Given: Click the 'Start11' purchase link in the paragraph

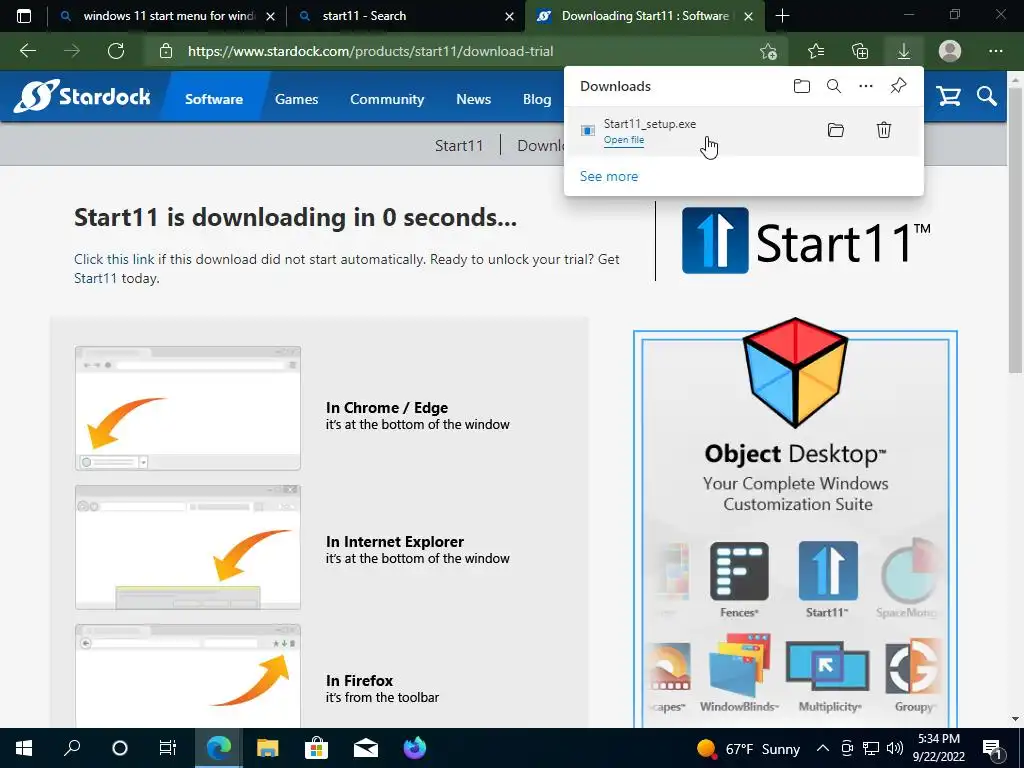Looking at the screenshot, I should point(95,278).
